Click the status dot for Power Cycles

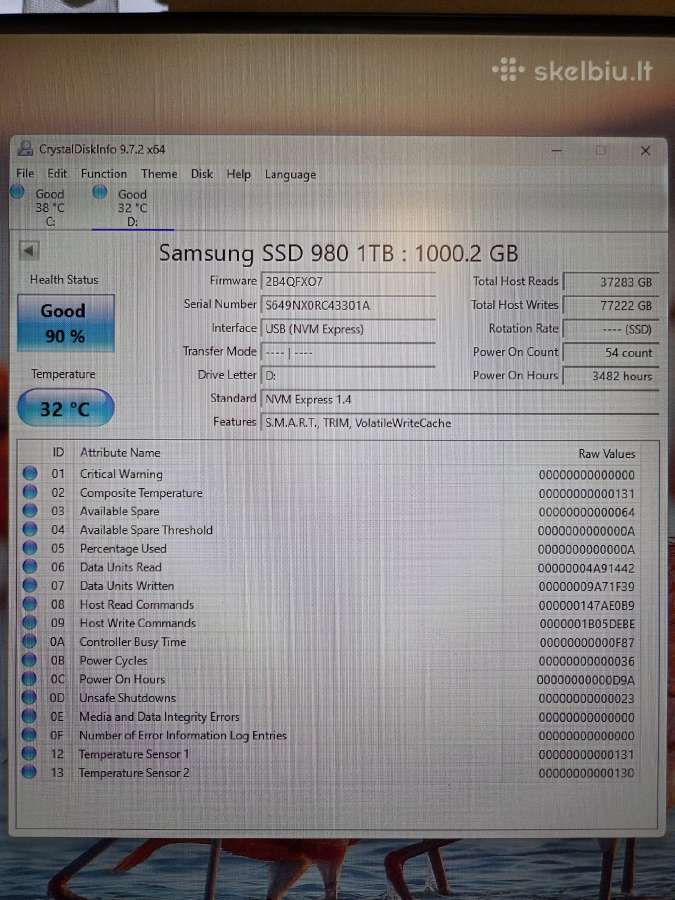pos(29,660)
